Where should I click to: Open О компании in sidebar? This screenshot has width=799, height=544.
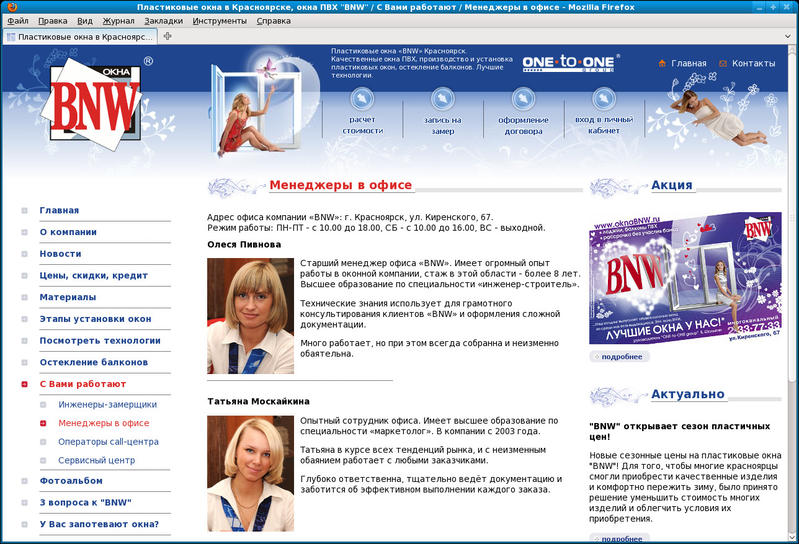68,232
